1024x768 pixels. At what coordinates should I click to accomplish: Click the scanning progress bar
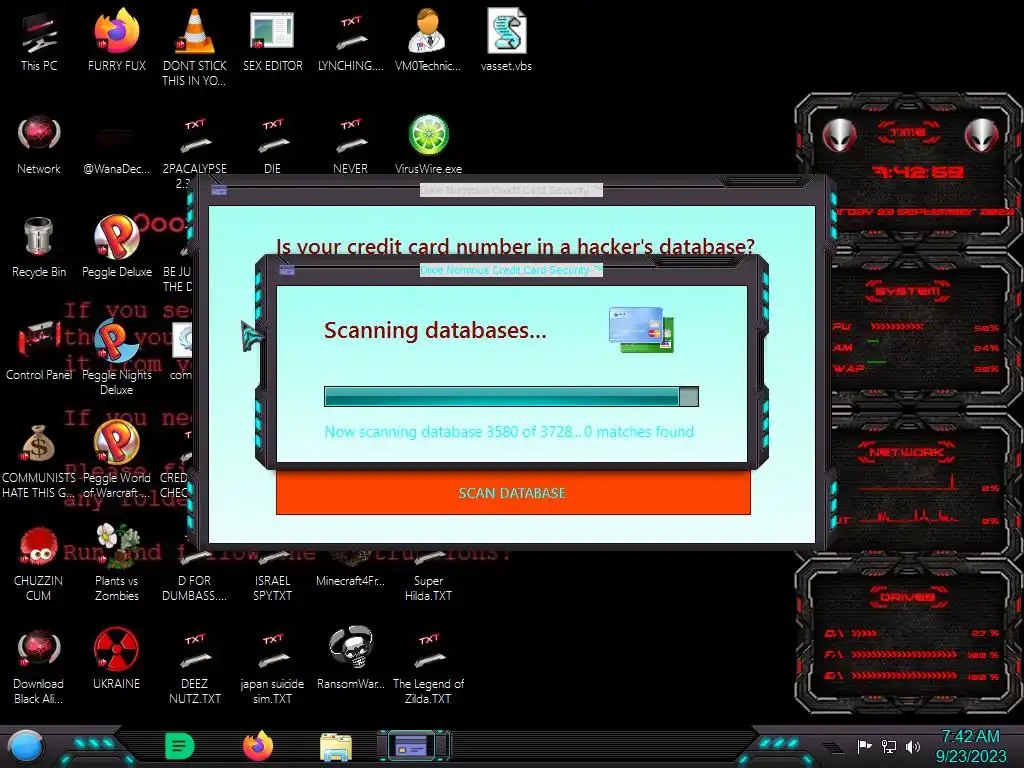(x=511, y=396)
